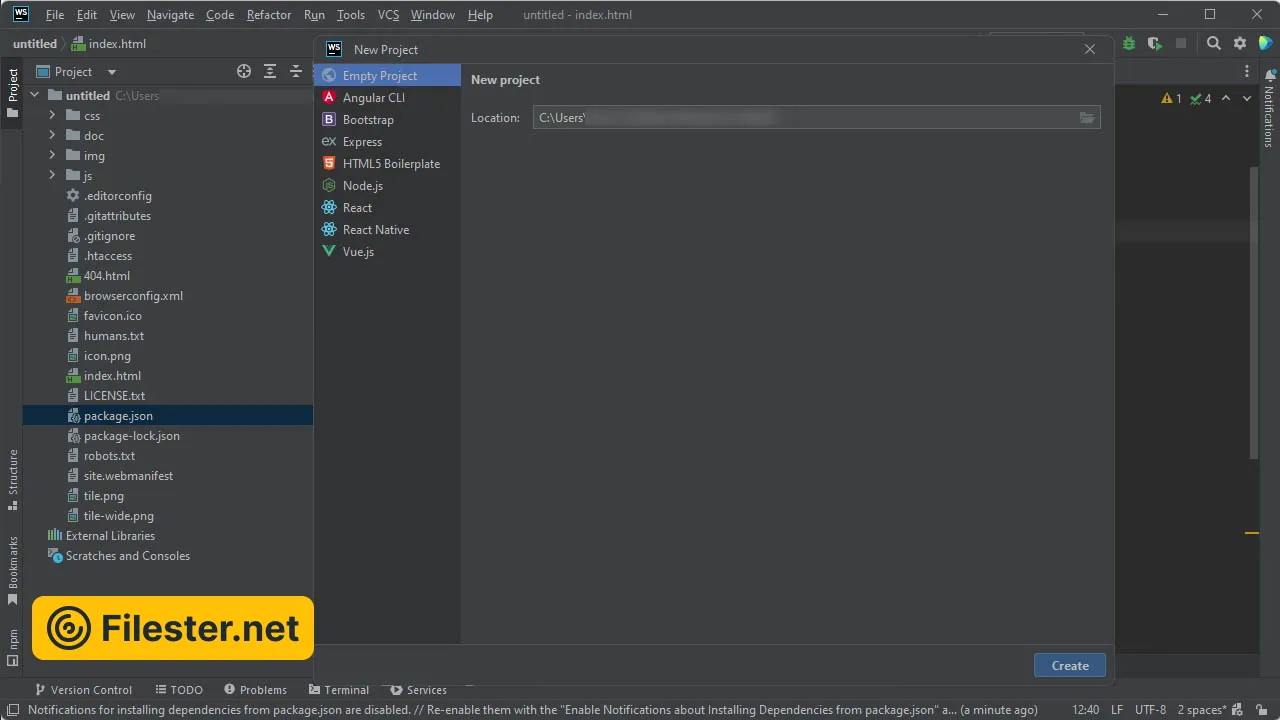The height and width of the screenshot is (720, 1280).
Task: Click the Create button
Action: point(1069,666)
